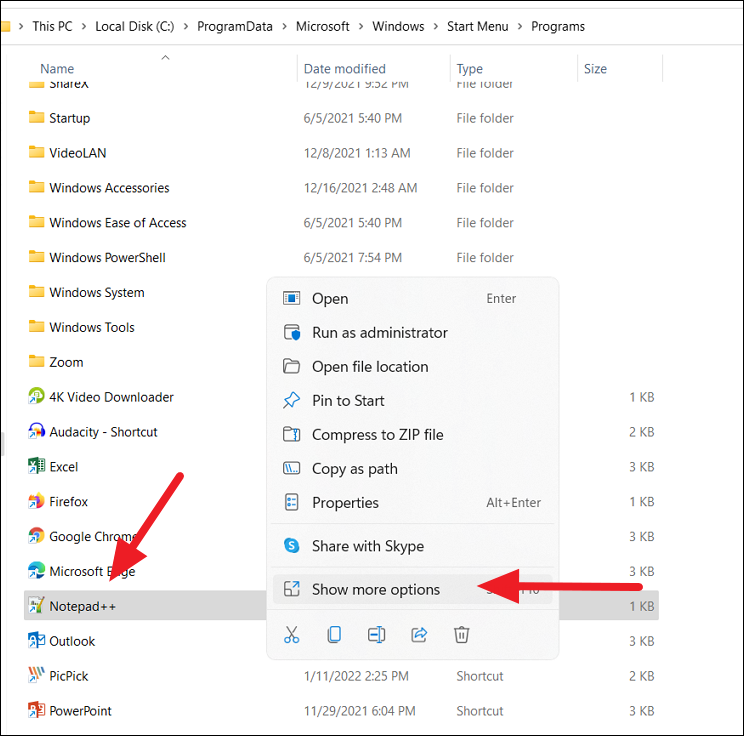
Task: Expand the chevron after ProgramData breadcrumb
Action: pos(284,27)
